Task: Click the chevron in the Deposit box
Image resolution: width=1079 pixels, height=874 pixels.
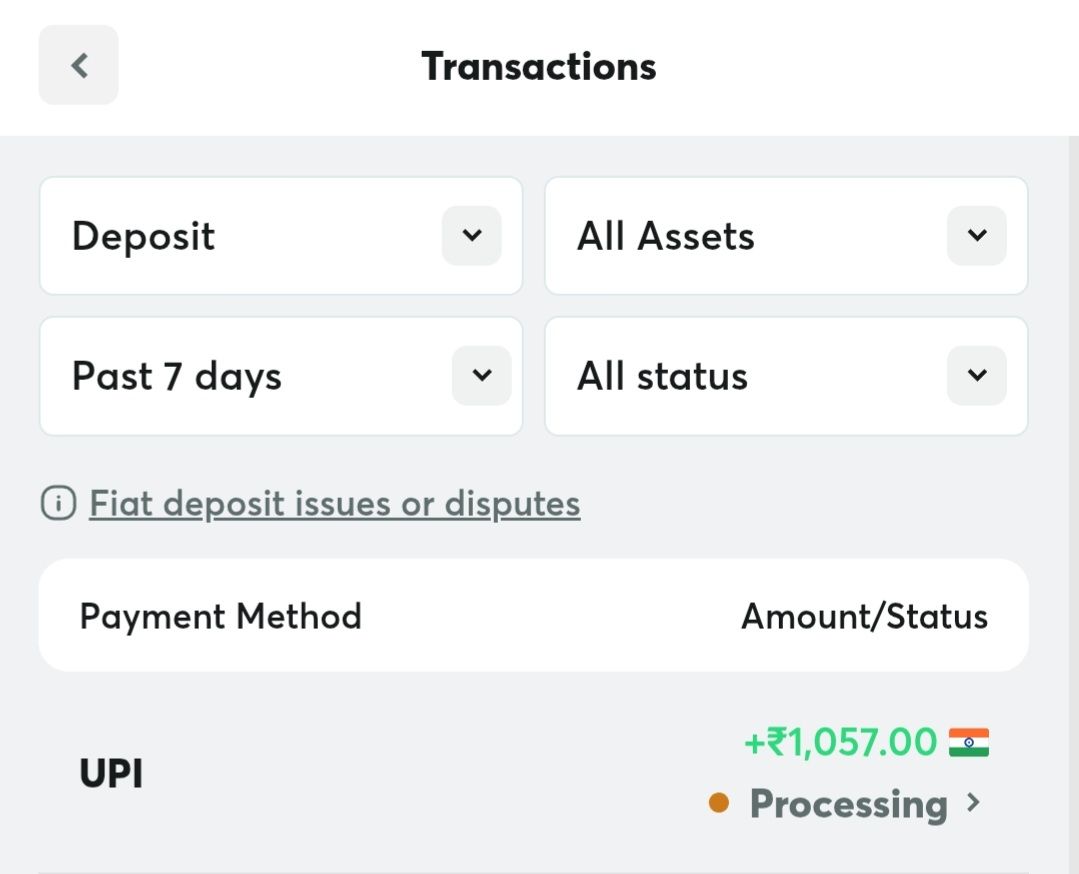Action: tap(471, 235)
